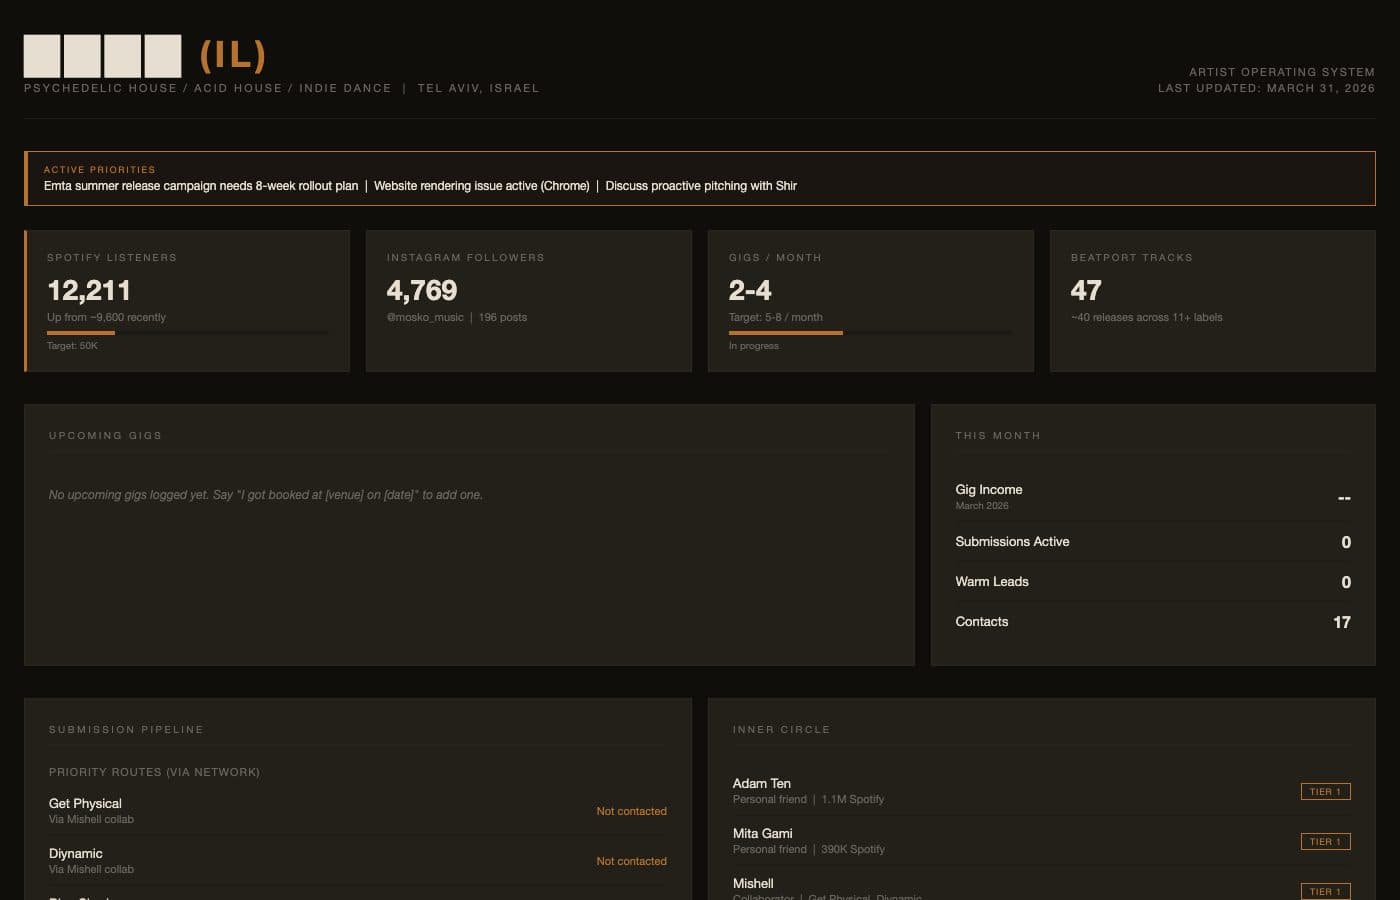Select the Gigs / Month card

[870, 300]
